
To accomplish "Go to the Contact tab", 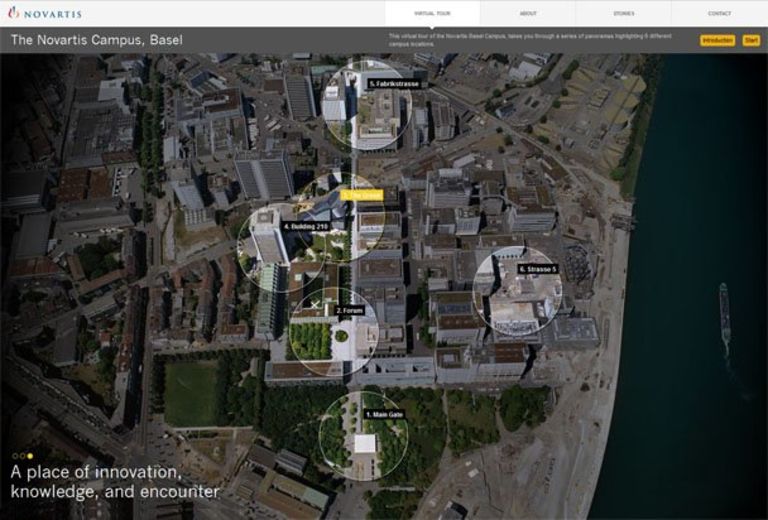I will (x=719, y=13).
